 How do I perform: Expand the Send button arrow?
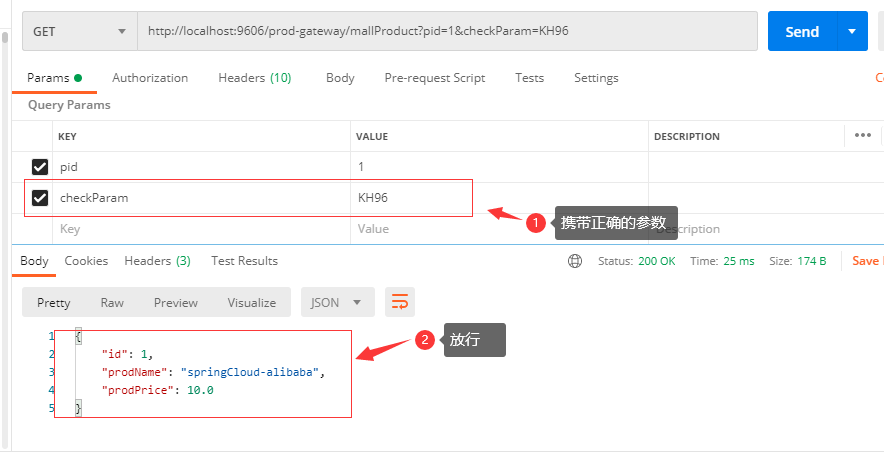[x=852, y=31]
